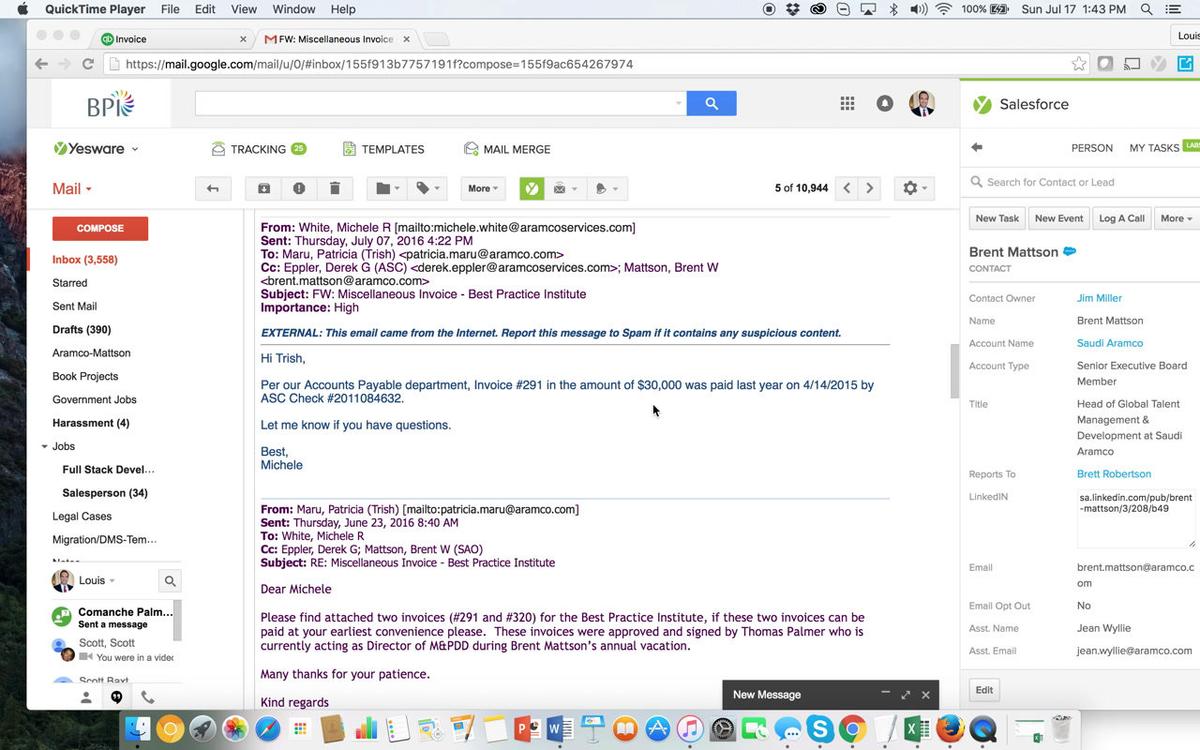Open the Brett Robertson link
Image resolution: width=1200 pixels, height=750 pixels.
tap(1114, 474)
